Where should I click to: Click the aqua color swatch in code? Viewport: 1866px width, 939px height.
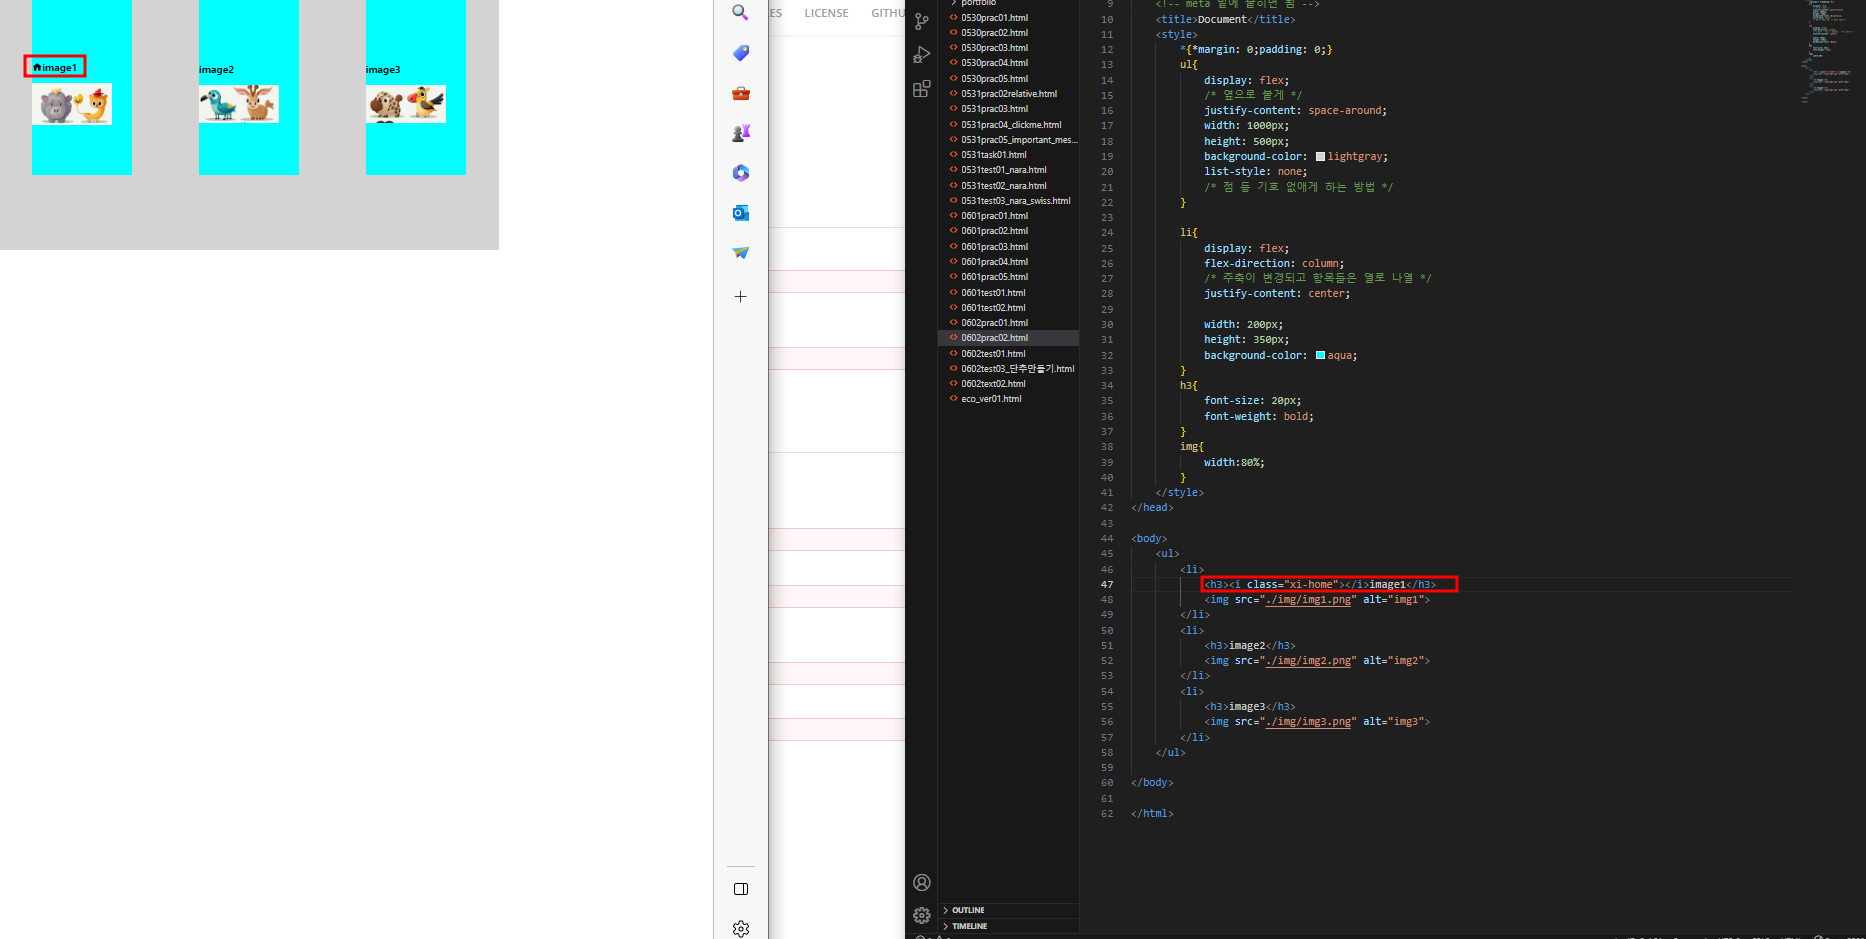coord(1320,355)
